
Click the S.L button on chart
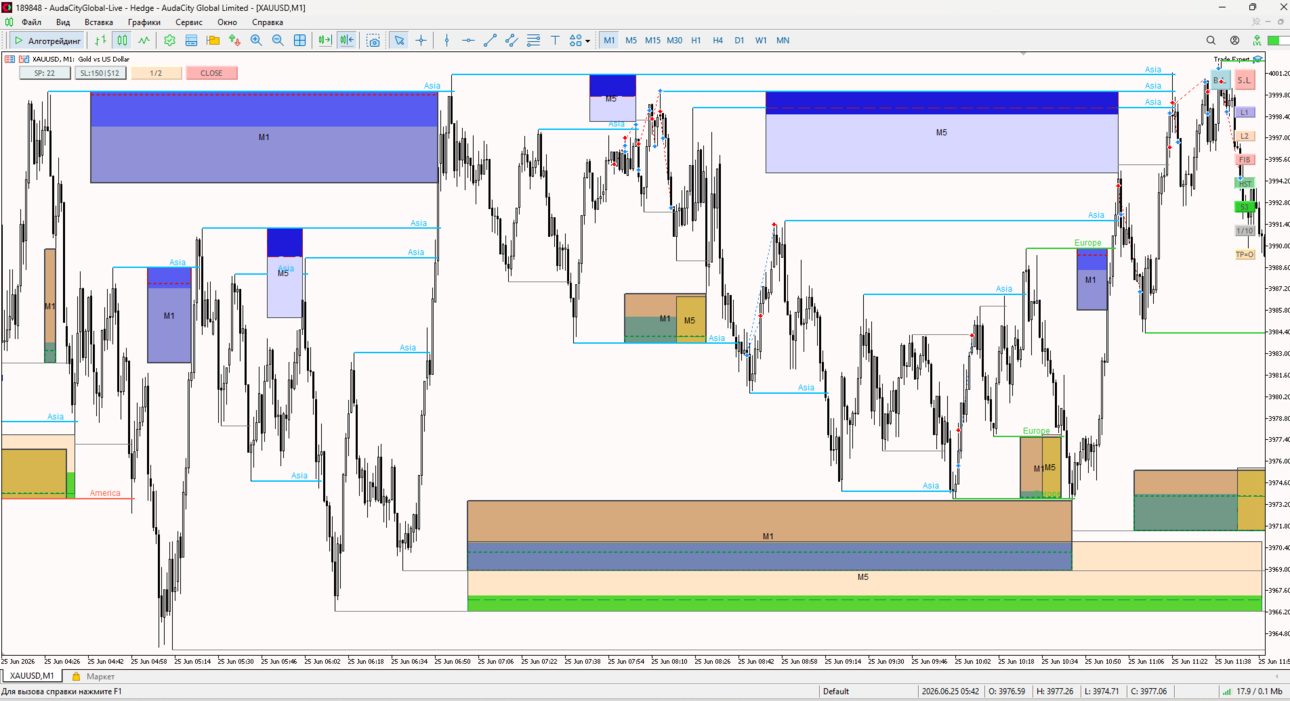[x=1244, y=80]
